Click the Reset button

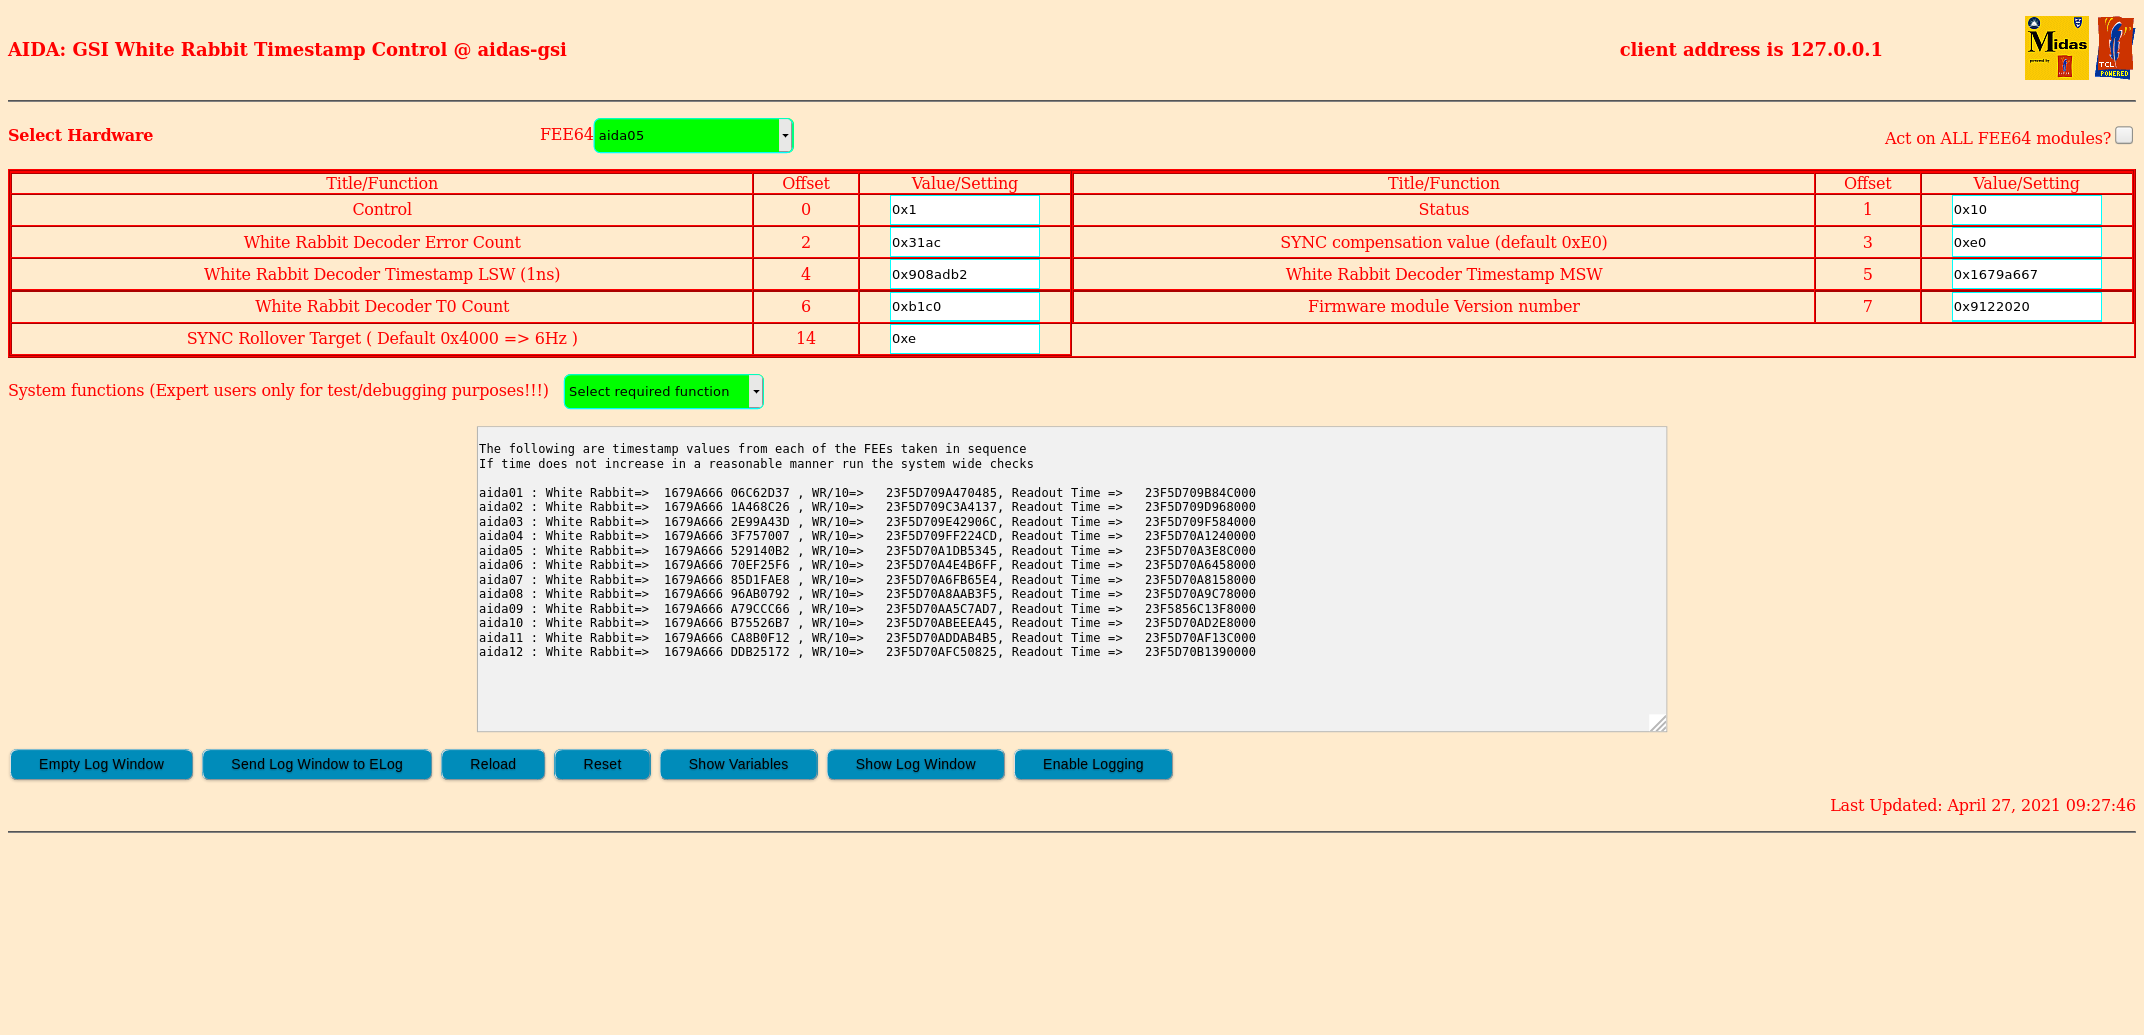click(x=602, y=764)
